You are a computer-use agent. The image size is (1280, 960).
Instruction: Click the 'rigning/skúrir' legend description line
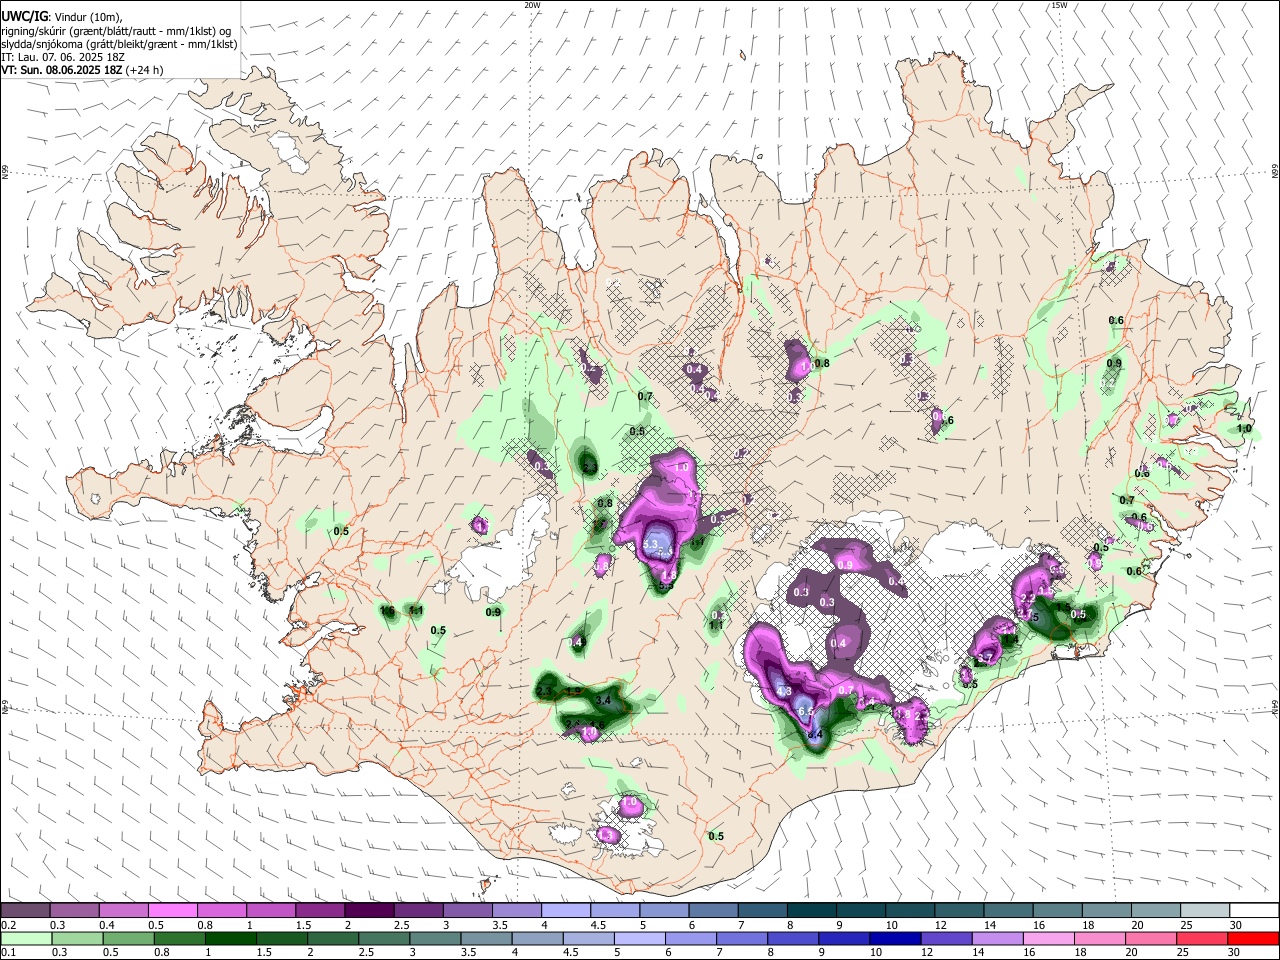(116, 30)
